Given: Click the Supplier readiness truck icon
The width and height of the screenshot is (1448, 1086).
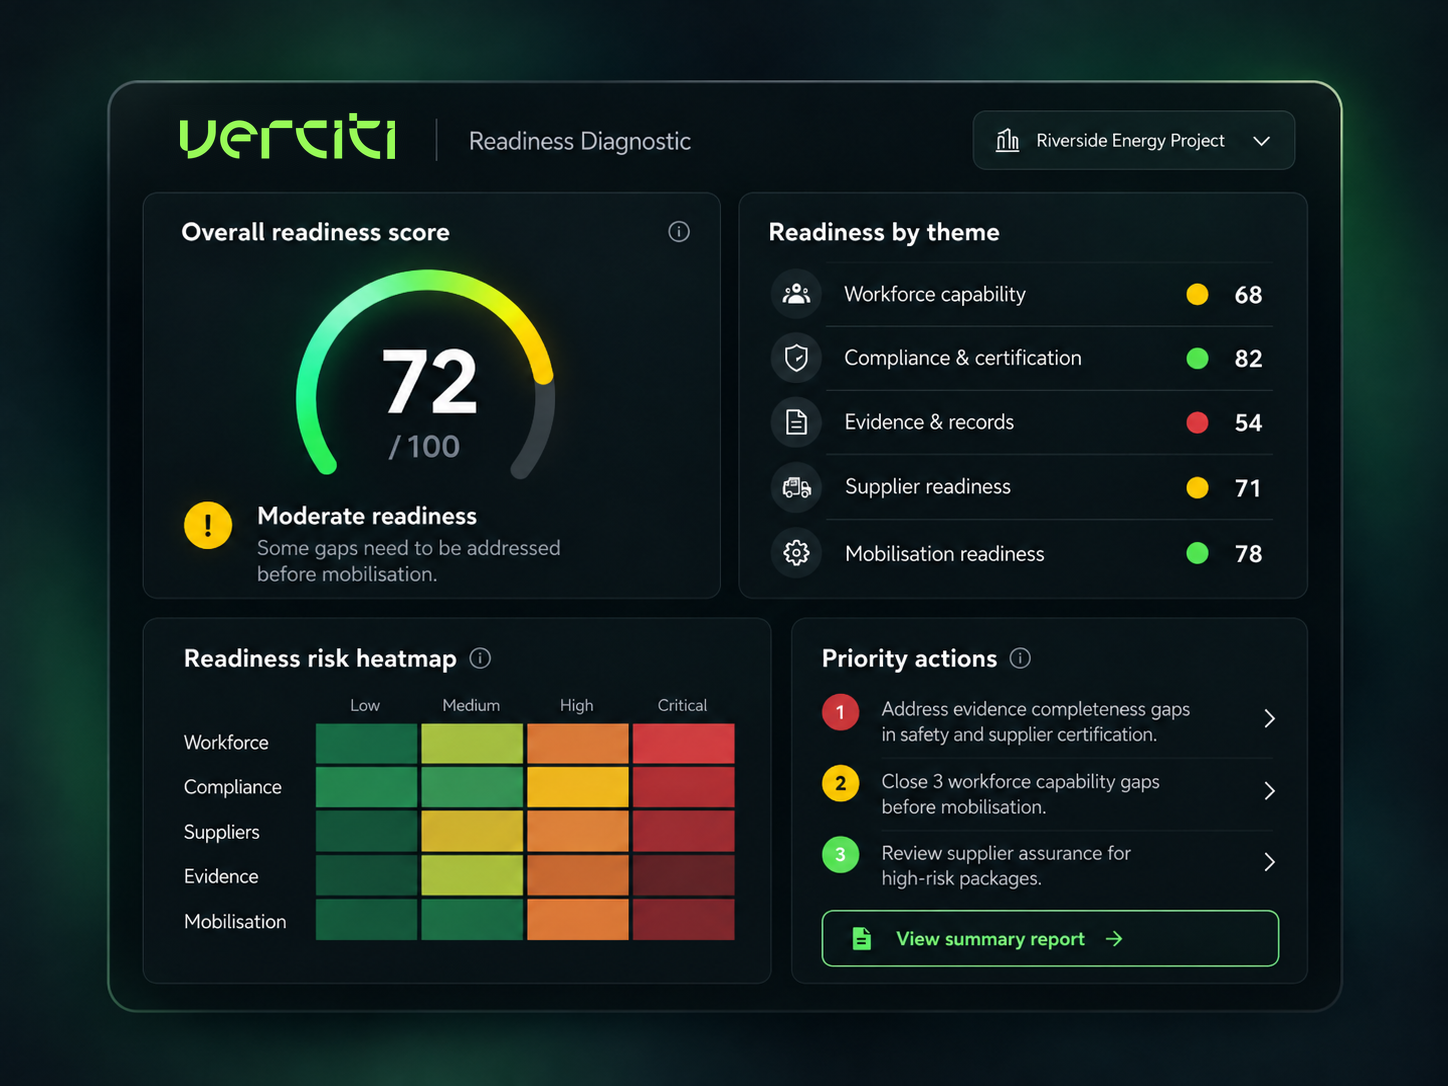Looking at the screenshot, I should pyautogui.click(x=796, y=487).
